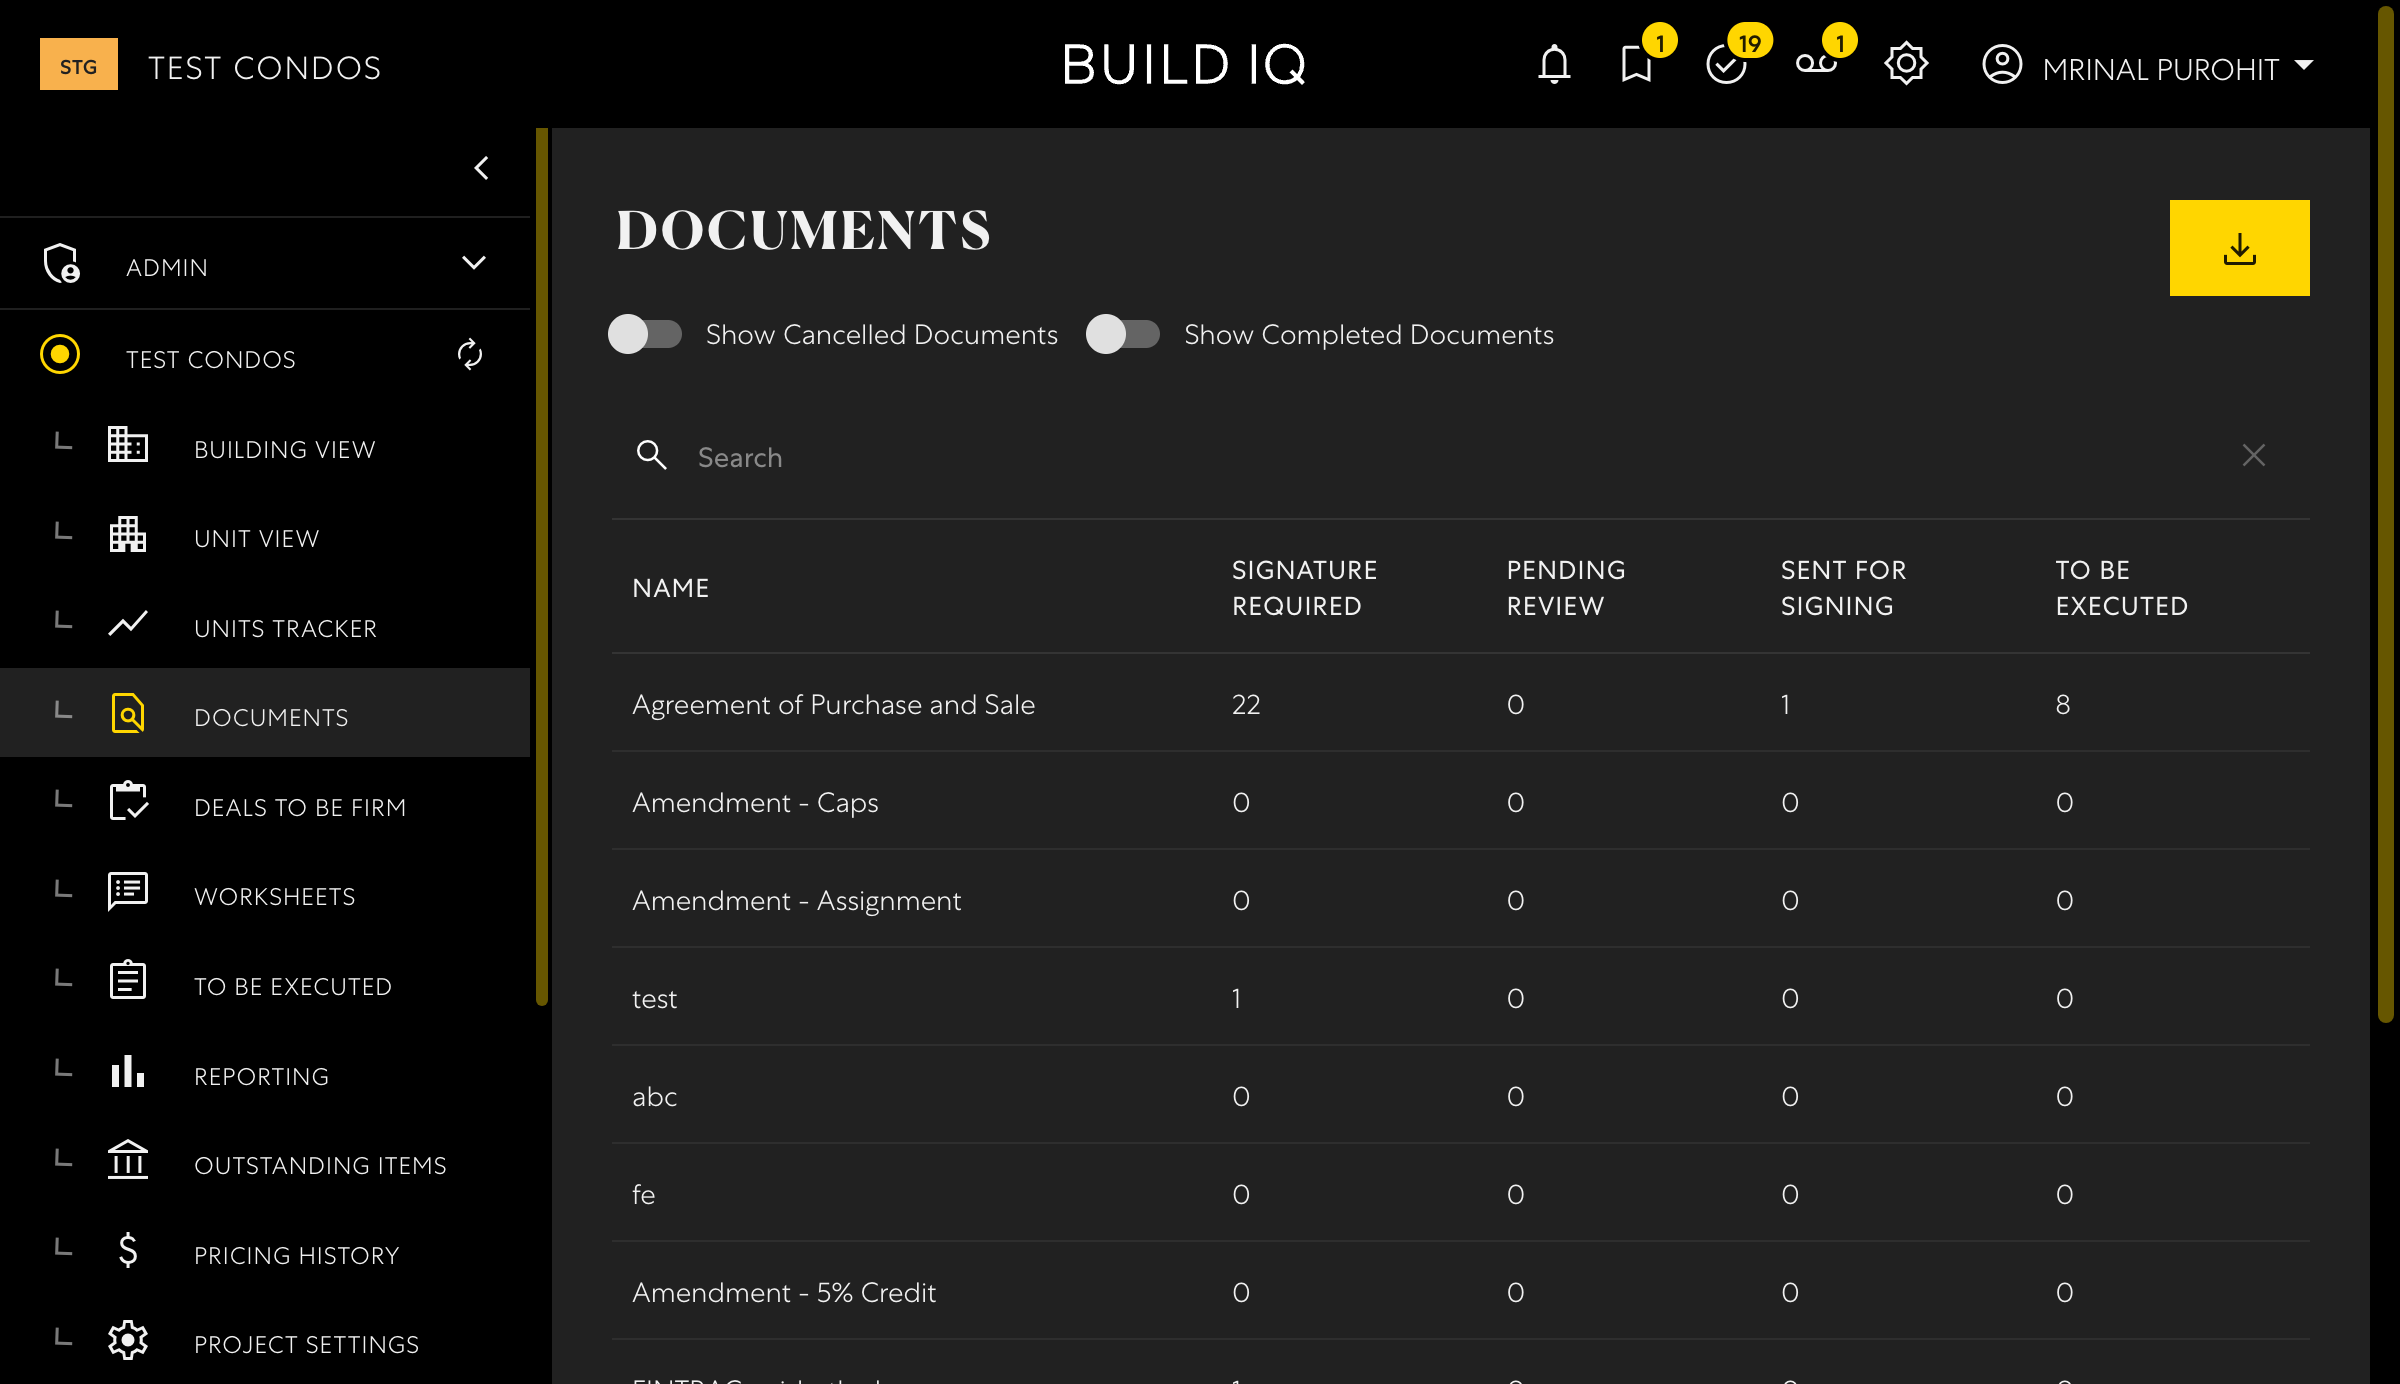This screenshot has width=2400, height=1384.
Task: Click the Test Condos title in the header
Action: click(x=265, y=68)
